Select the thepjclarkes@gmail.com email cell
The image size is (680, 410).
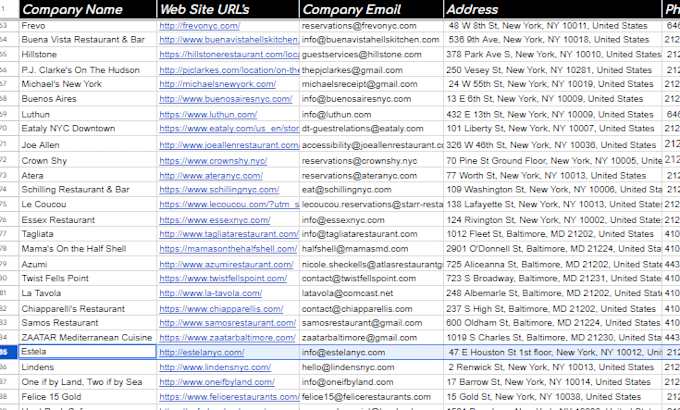tap(371, 70)
